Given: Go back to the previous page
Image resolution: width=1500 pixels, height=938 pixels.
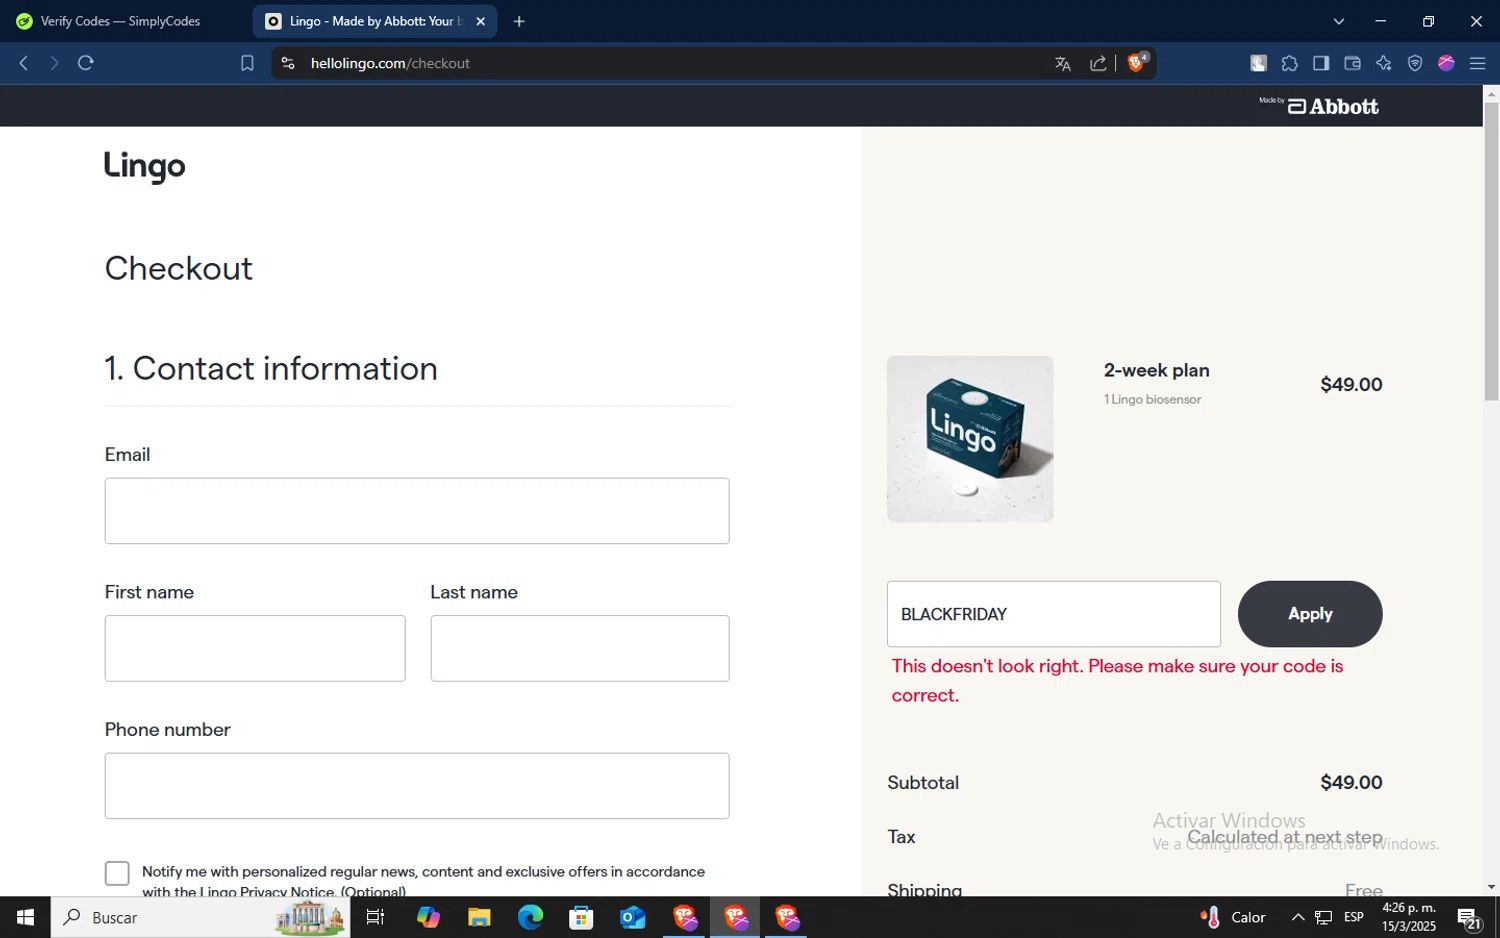Looking at the screenshot, I should pyautogui.click(x=24, y=63).
